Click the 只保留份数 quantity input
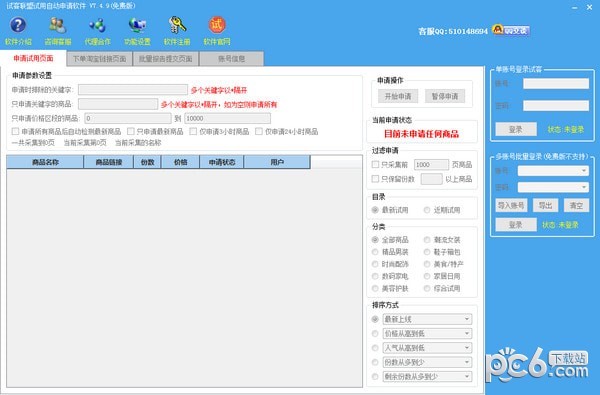 tap(431, 179)
